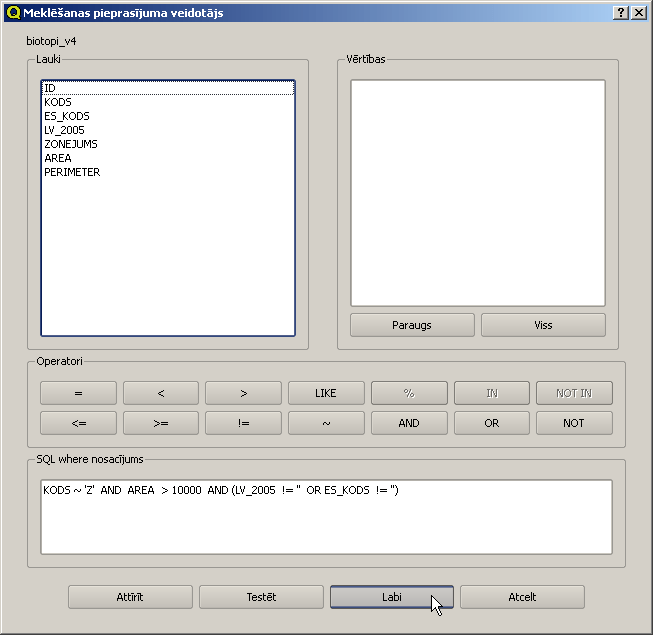This screenshot has width=653, height=635.
Task: Click the NOT IN operator button
Action: [574, 393]
